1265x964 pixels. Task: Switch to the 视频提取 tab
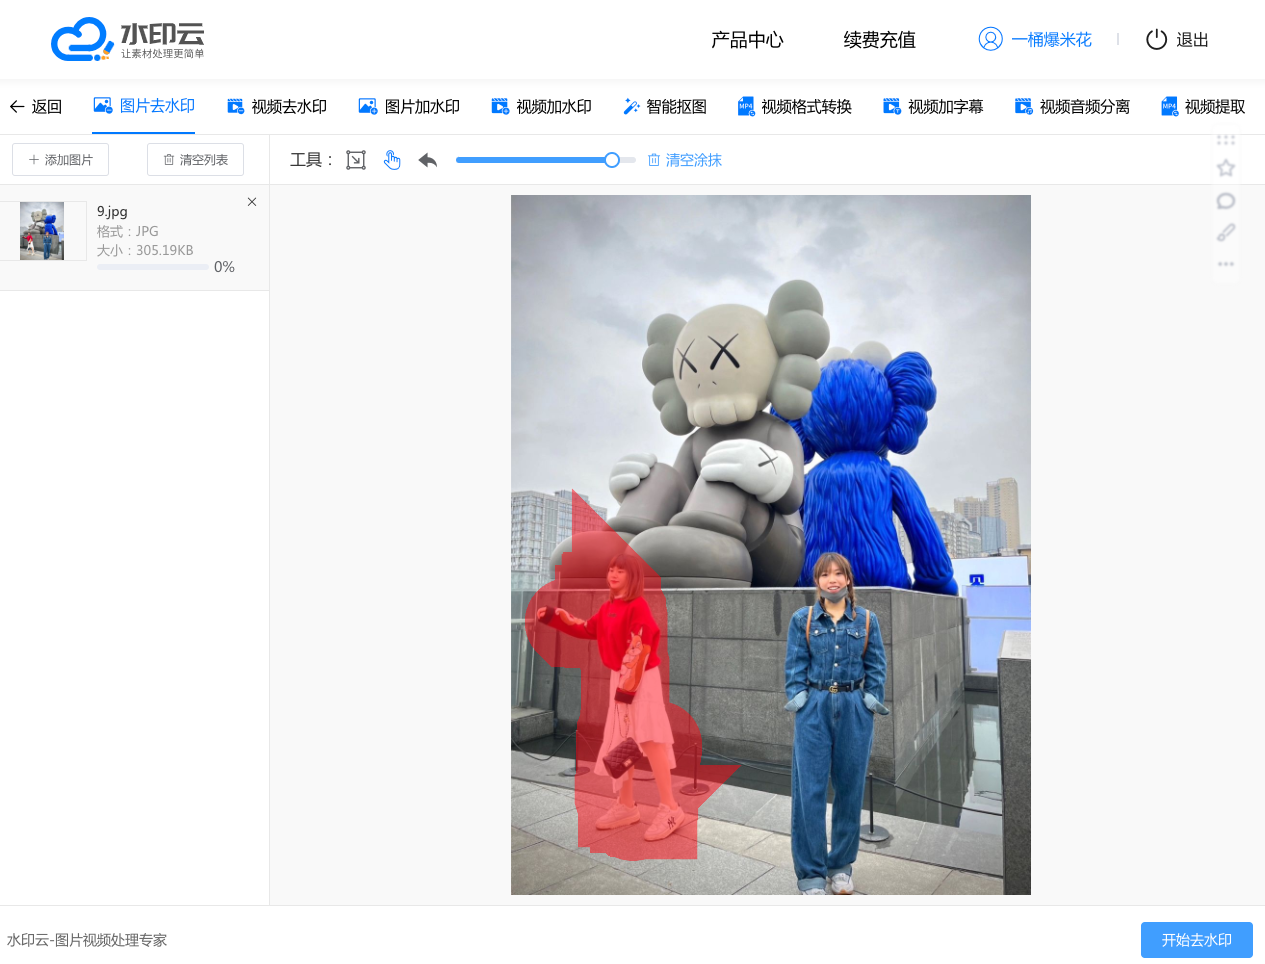click(x=1203, y=107)
